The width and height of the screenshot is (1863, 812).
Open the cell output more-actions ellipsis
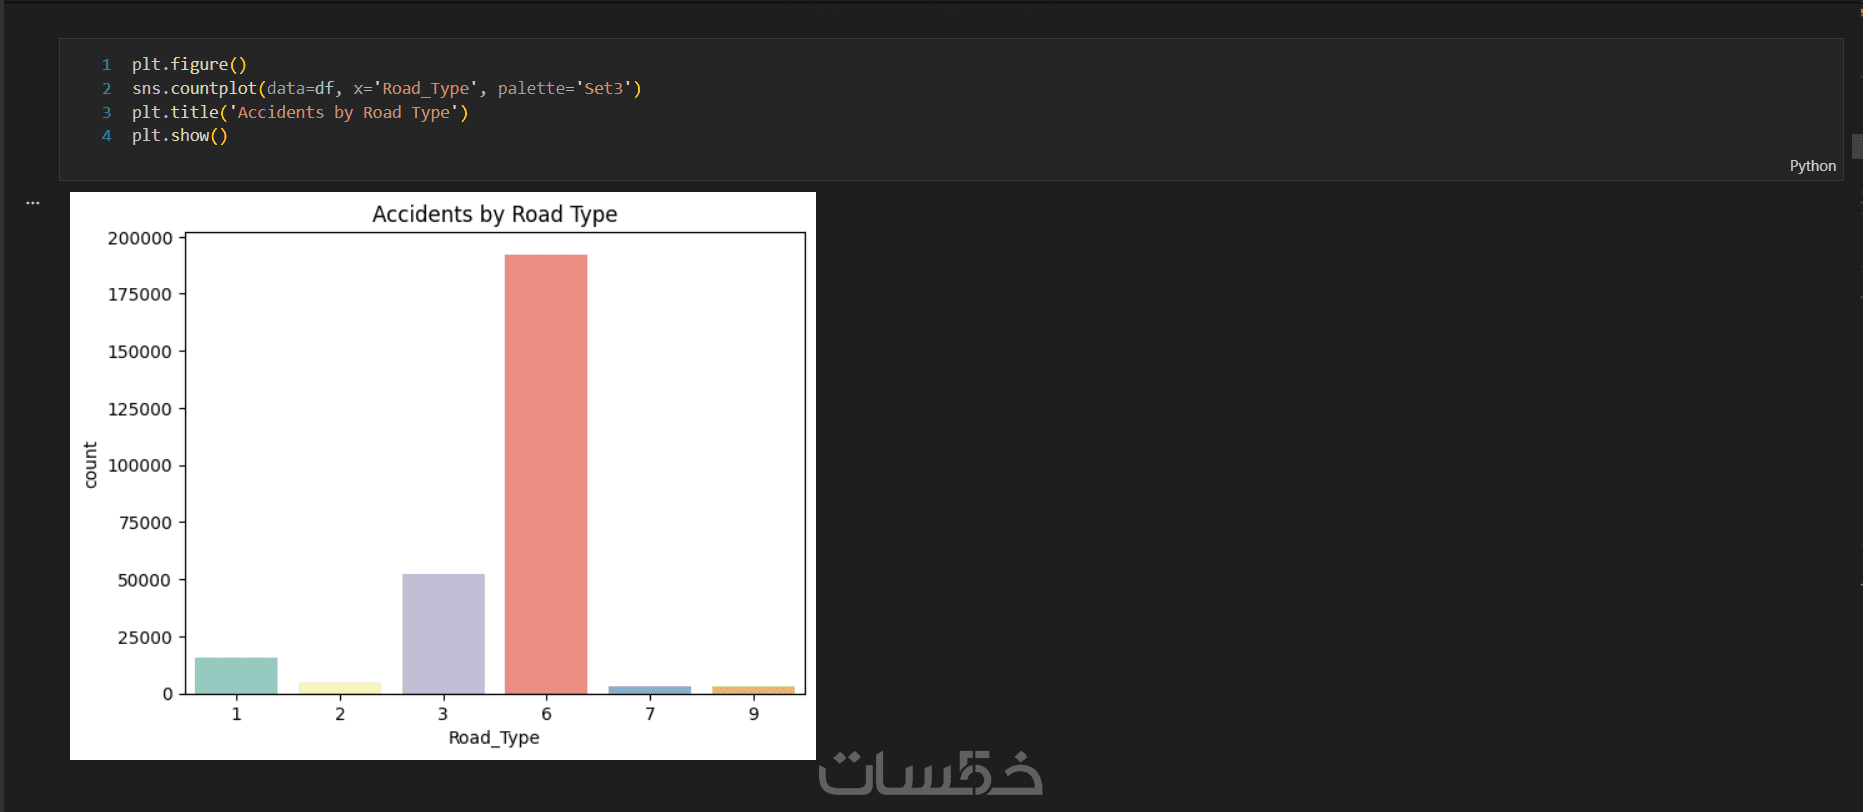[x=33, y=202]
